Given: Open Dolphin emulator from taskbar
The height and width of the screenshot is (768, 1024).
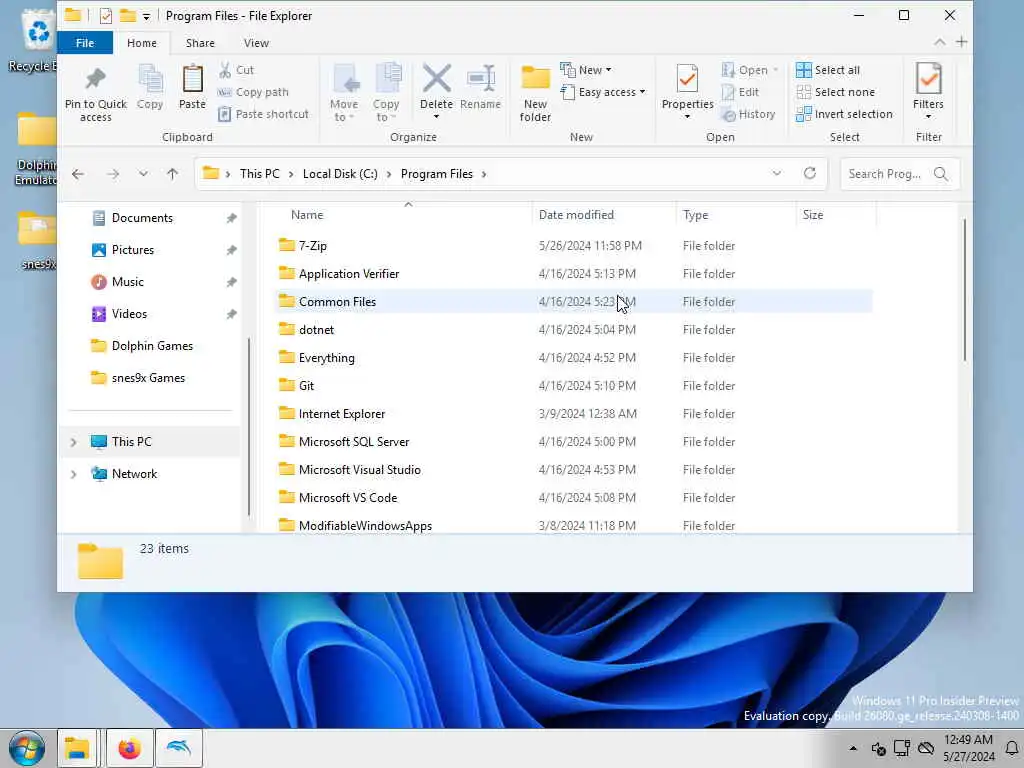Looking at the screenshot, I should coord(179,748).
